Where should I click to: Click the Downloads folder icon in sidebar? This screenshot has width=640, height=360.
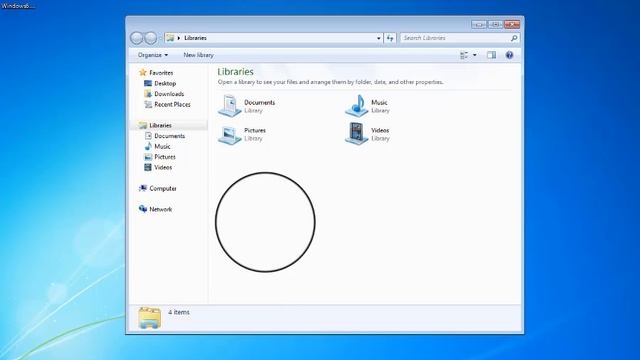click(148, 94)
